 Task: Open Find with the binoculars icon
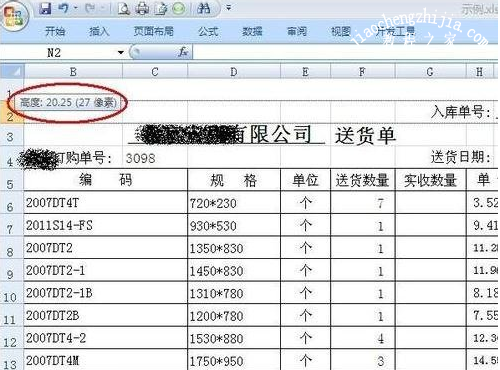[x=204, y=8]
